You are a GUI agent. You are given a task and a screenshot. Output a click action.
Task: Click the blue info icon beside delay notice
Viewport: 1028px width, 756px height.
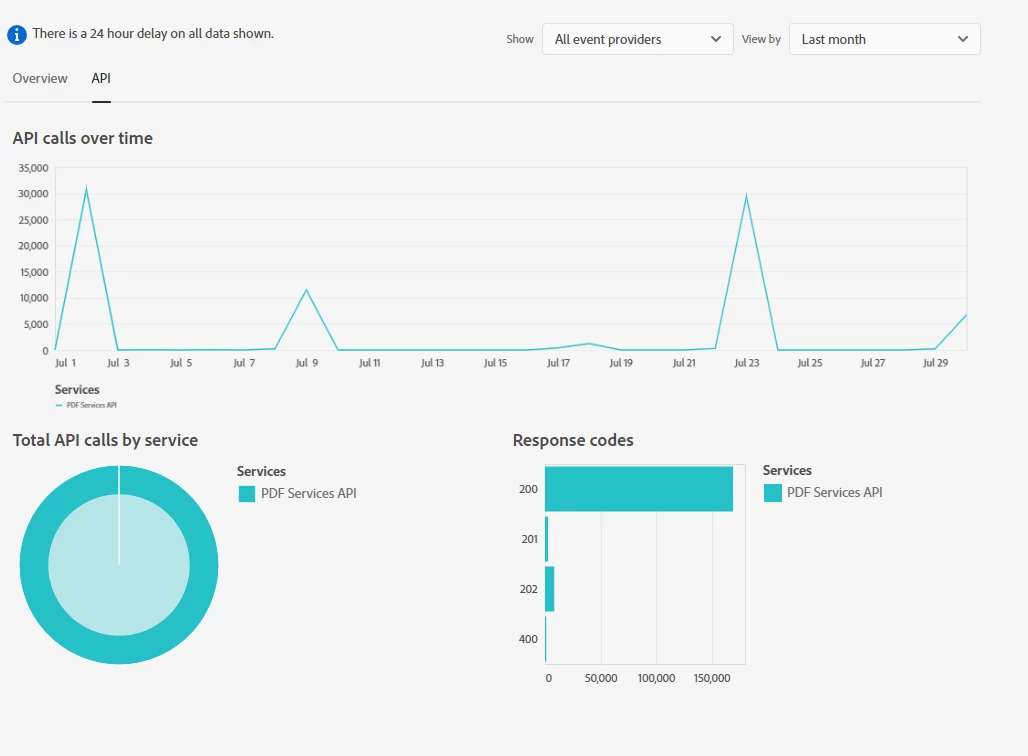(x=16, y=34)
